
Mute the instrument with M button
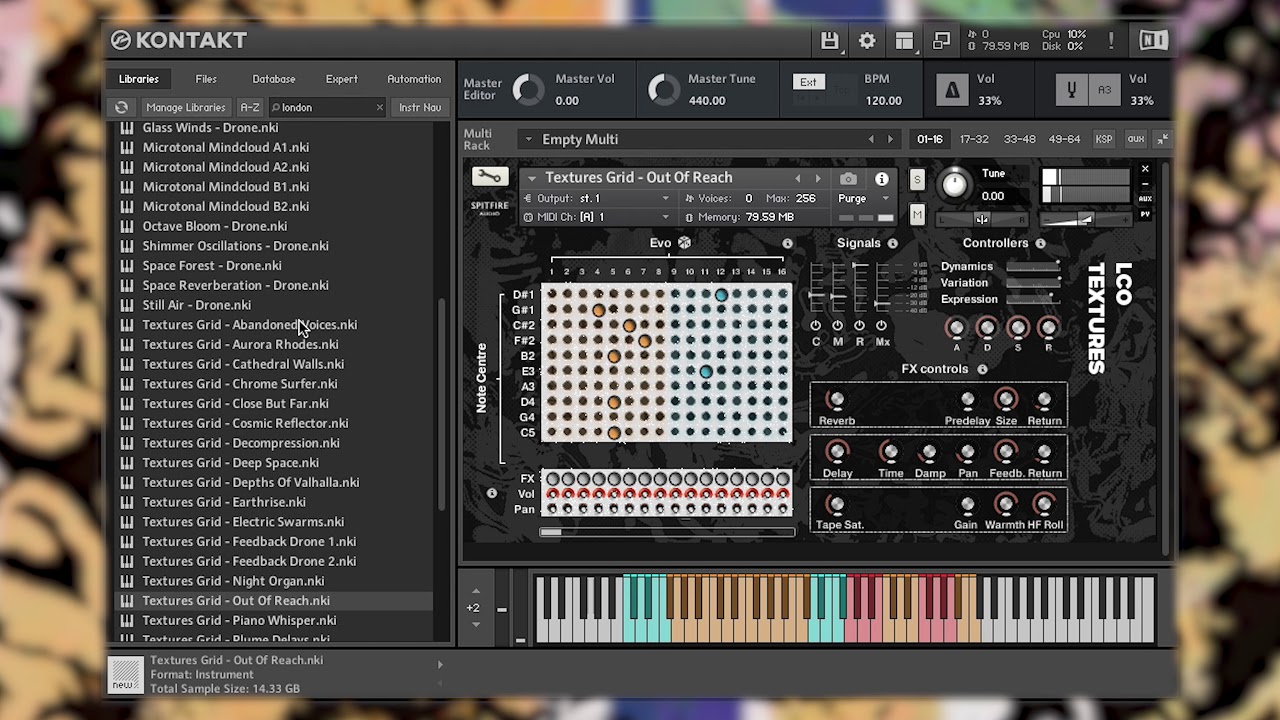[917, 215]
